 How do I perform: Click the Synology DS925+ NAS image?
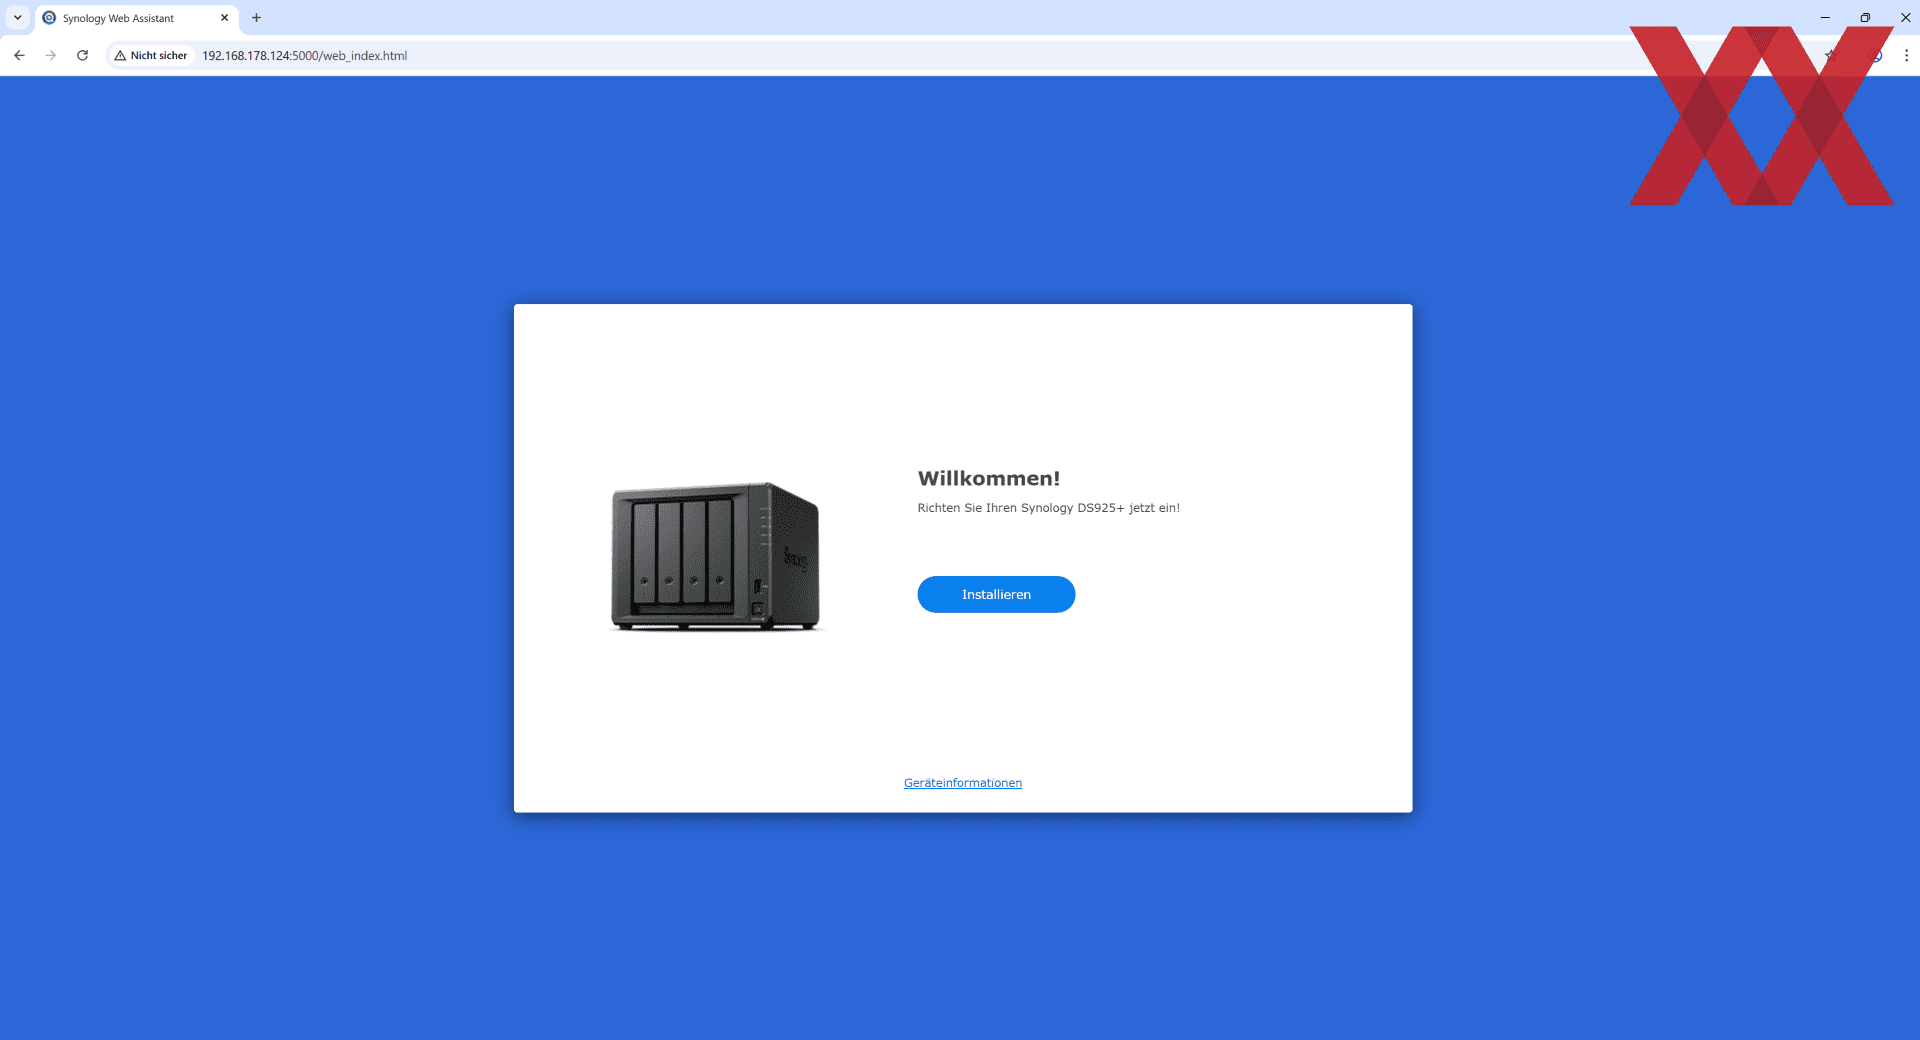click(715, 556)
